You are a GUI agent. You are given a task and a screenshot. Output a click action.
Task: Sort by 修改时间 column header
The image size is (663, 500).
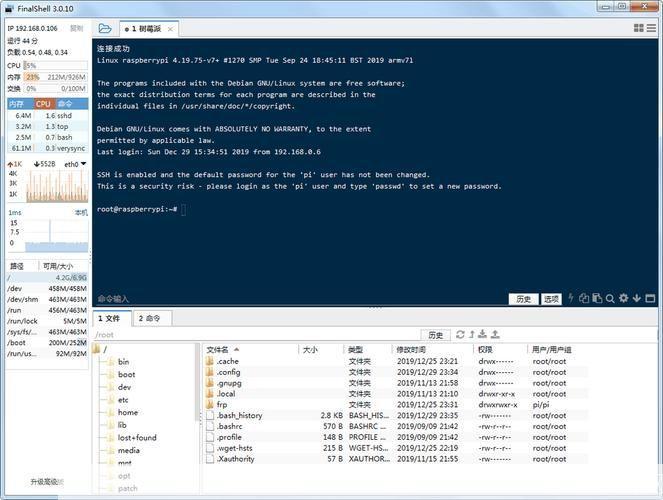pos(432,350)
